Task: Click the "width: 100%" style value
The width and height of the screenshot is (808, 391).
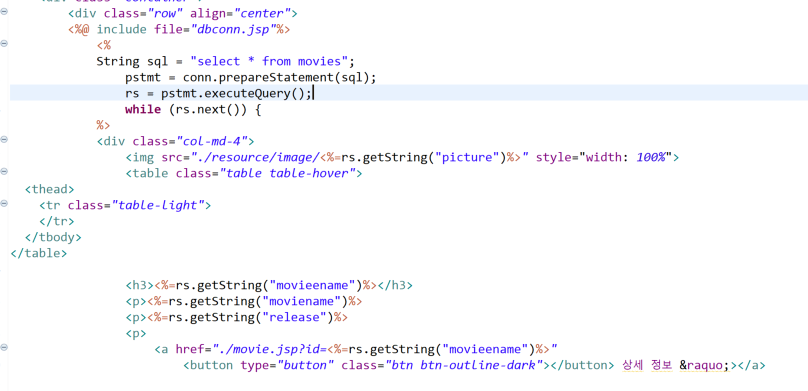Action: point(625,157)
